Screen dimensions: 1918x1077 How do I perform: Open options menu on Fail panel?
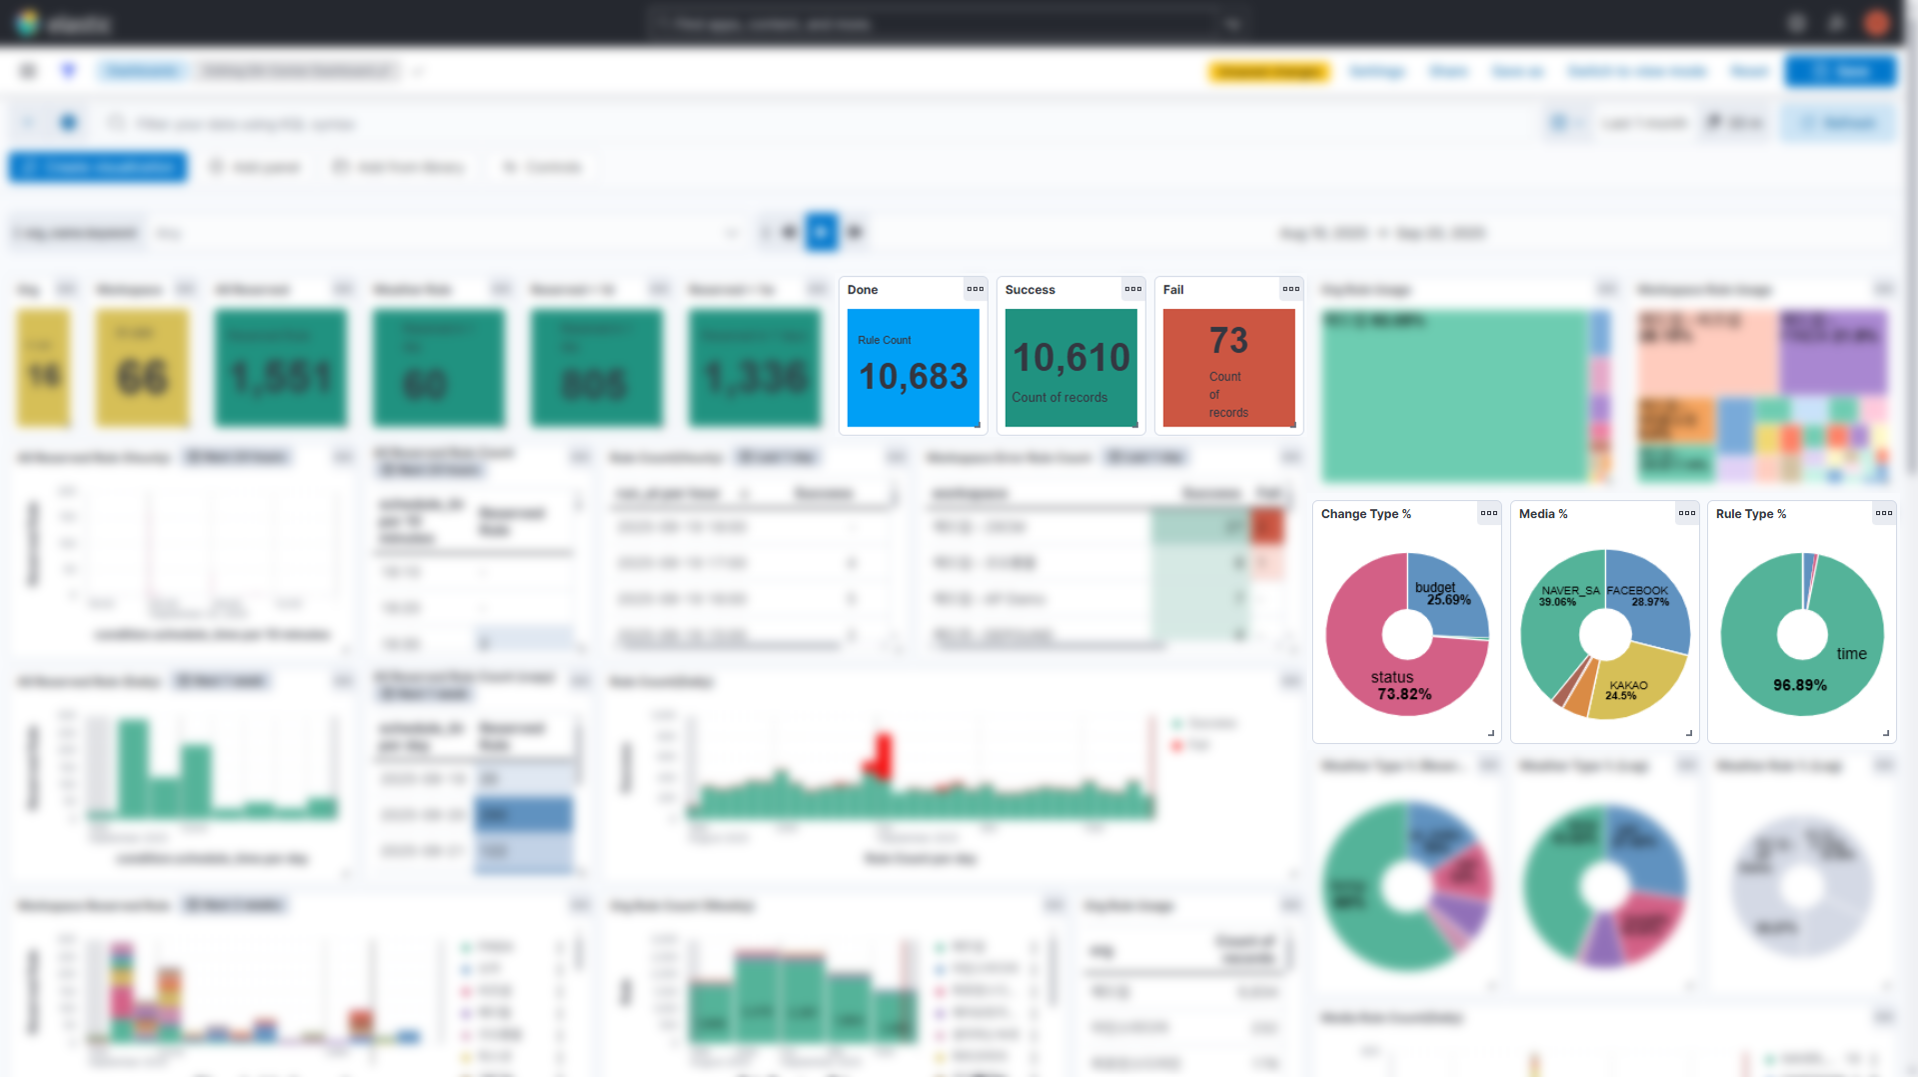point(1290,290)
